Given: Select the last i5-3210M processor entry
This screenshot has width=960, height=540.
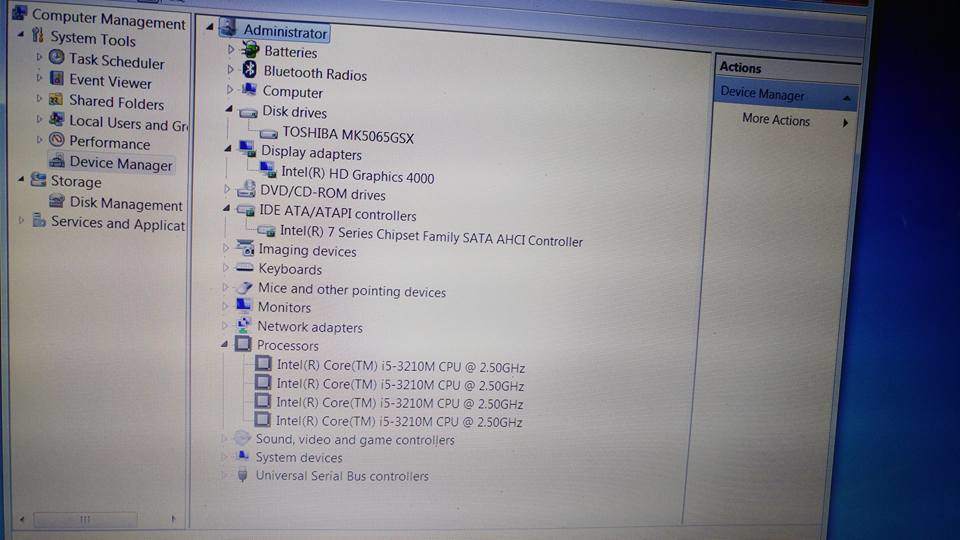Looking at the screenshot, I should (399, 421).
